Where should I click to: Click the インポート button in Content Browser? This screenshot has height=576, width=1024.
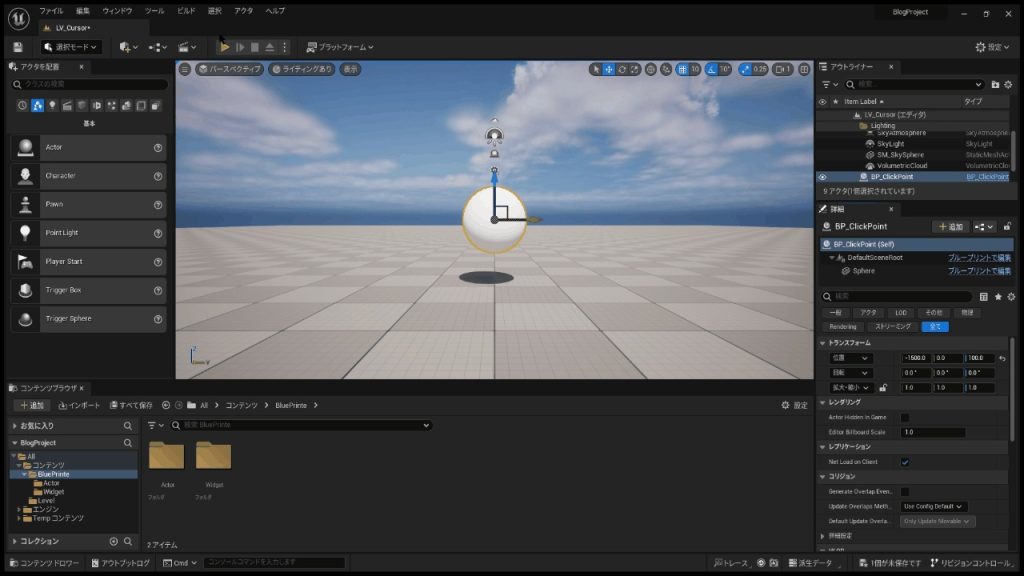(x=79, y=405)
